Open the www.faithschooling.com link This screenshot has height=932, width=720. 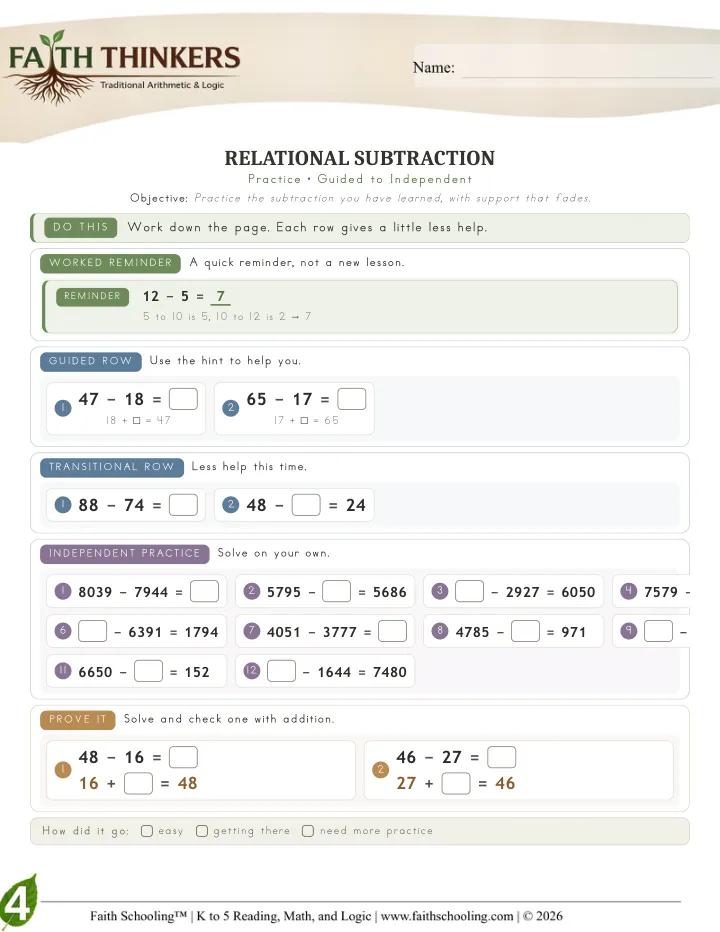447,916
